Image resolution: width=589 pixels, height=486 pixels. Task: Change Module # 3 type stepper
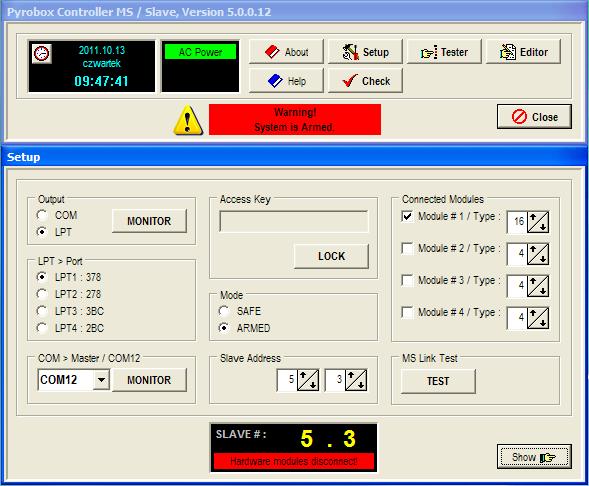[x=538, y=286]
